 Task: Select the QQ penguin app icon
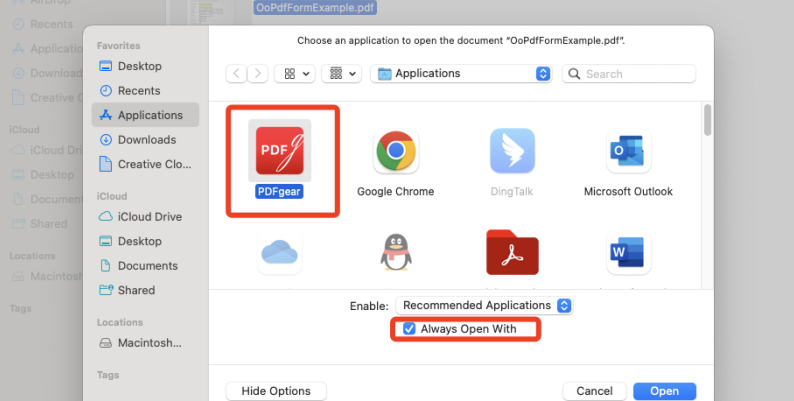396,252
